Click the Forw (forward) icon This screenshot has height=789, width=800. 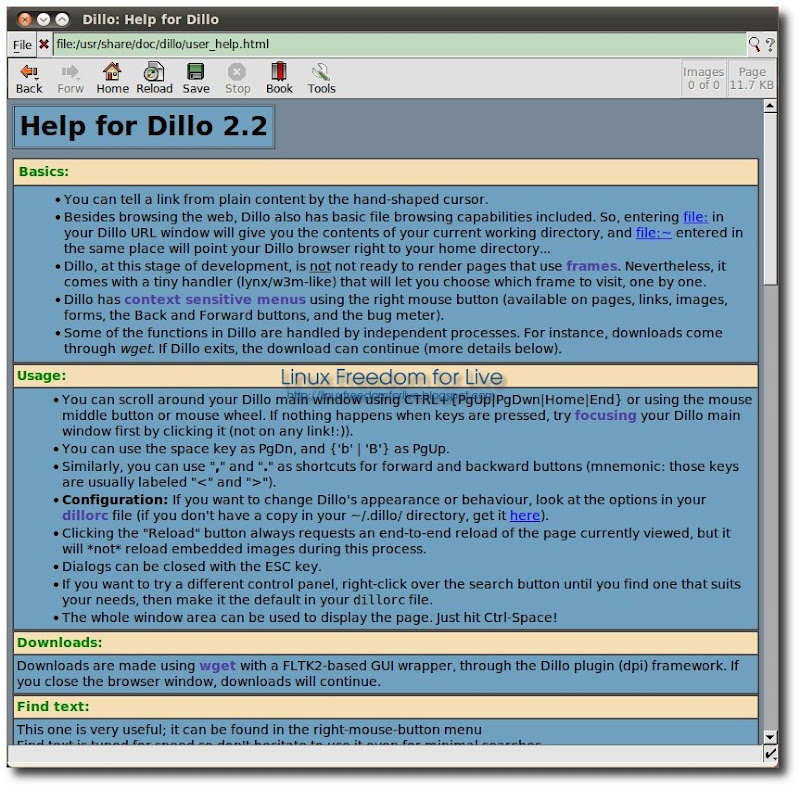70,77
